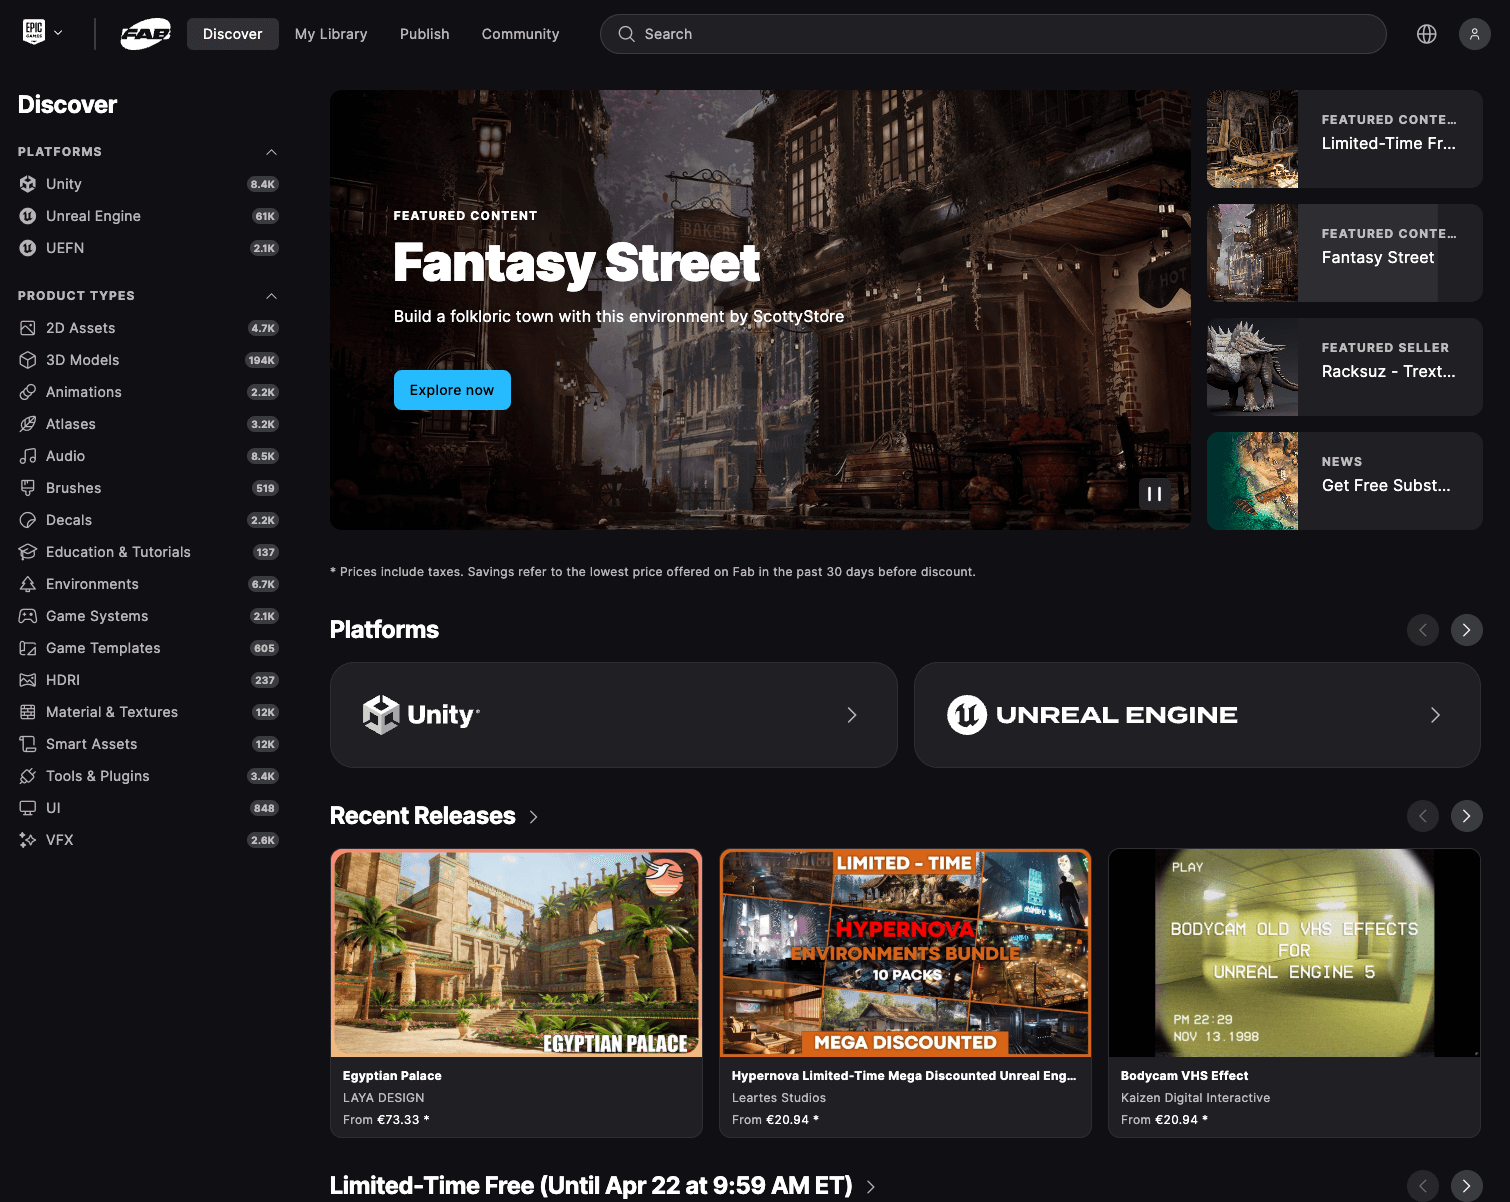This screenshot has height=1202, width=1510.
Task: Open the language globe icon
Action: (x=1427, y=34)
